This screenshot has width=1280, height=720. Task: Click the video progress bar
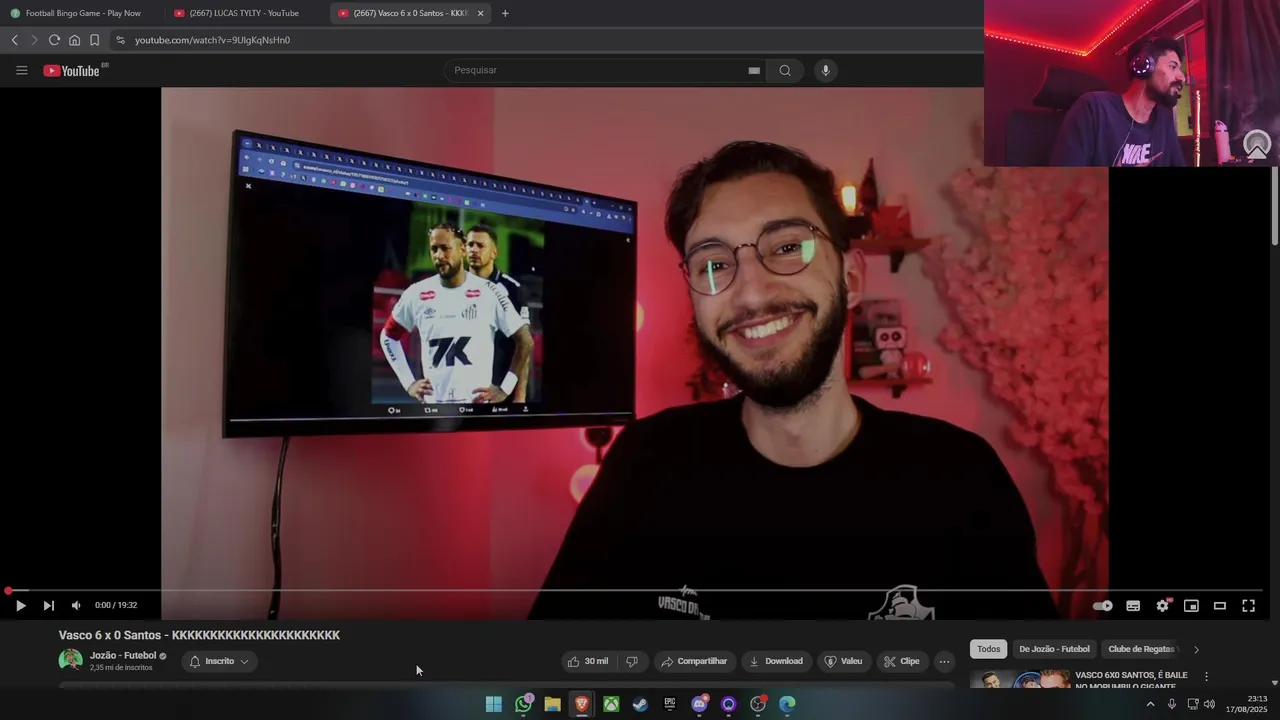(635, 591)
